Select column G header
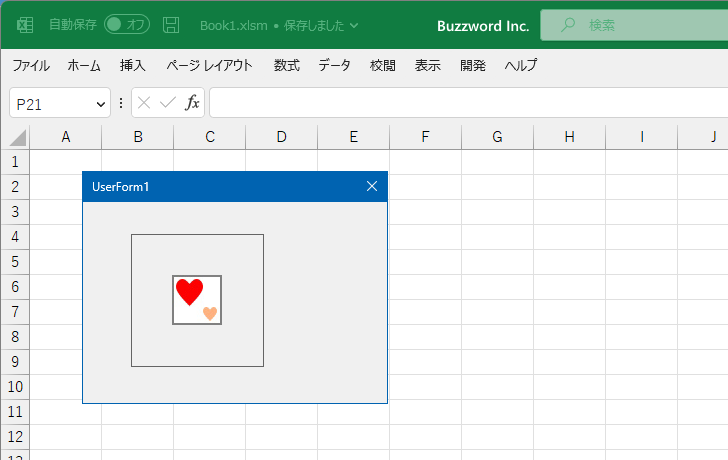 pos(497,137)
